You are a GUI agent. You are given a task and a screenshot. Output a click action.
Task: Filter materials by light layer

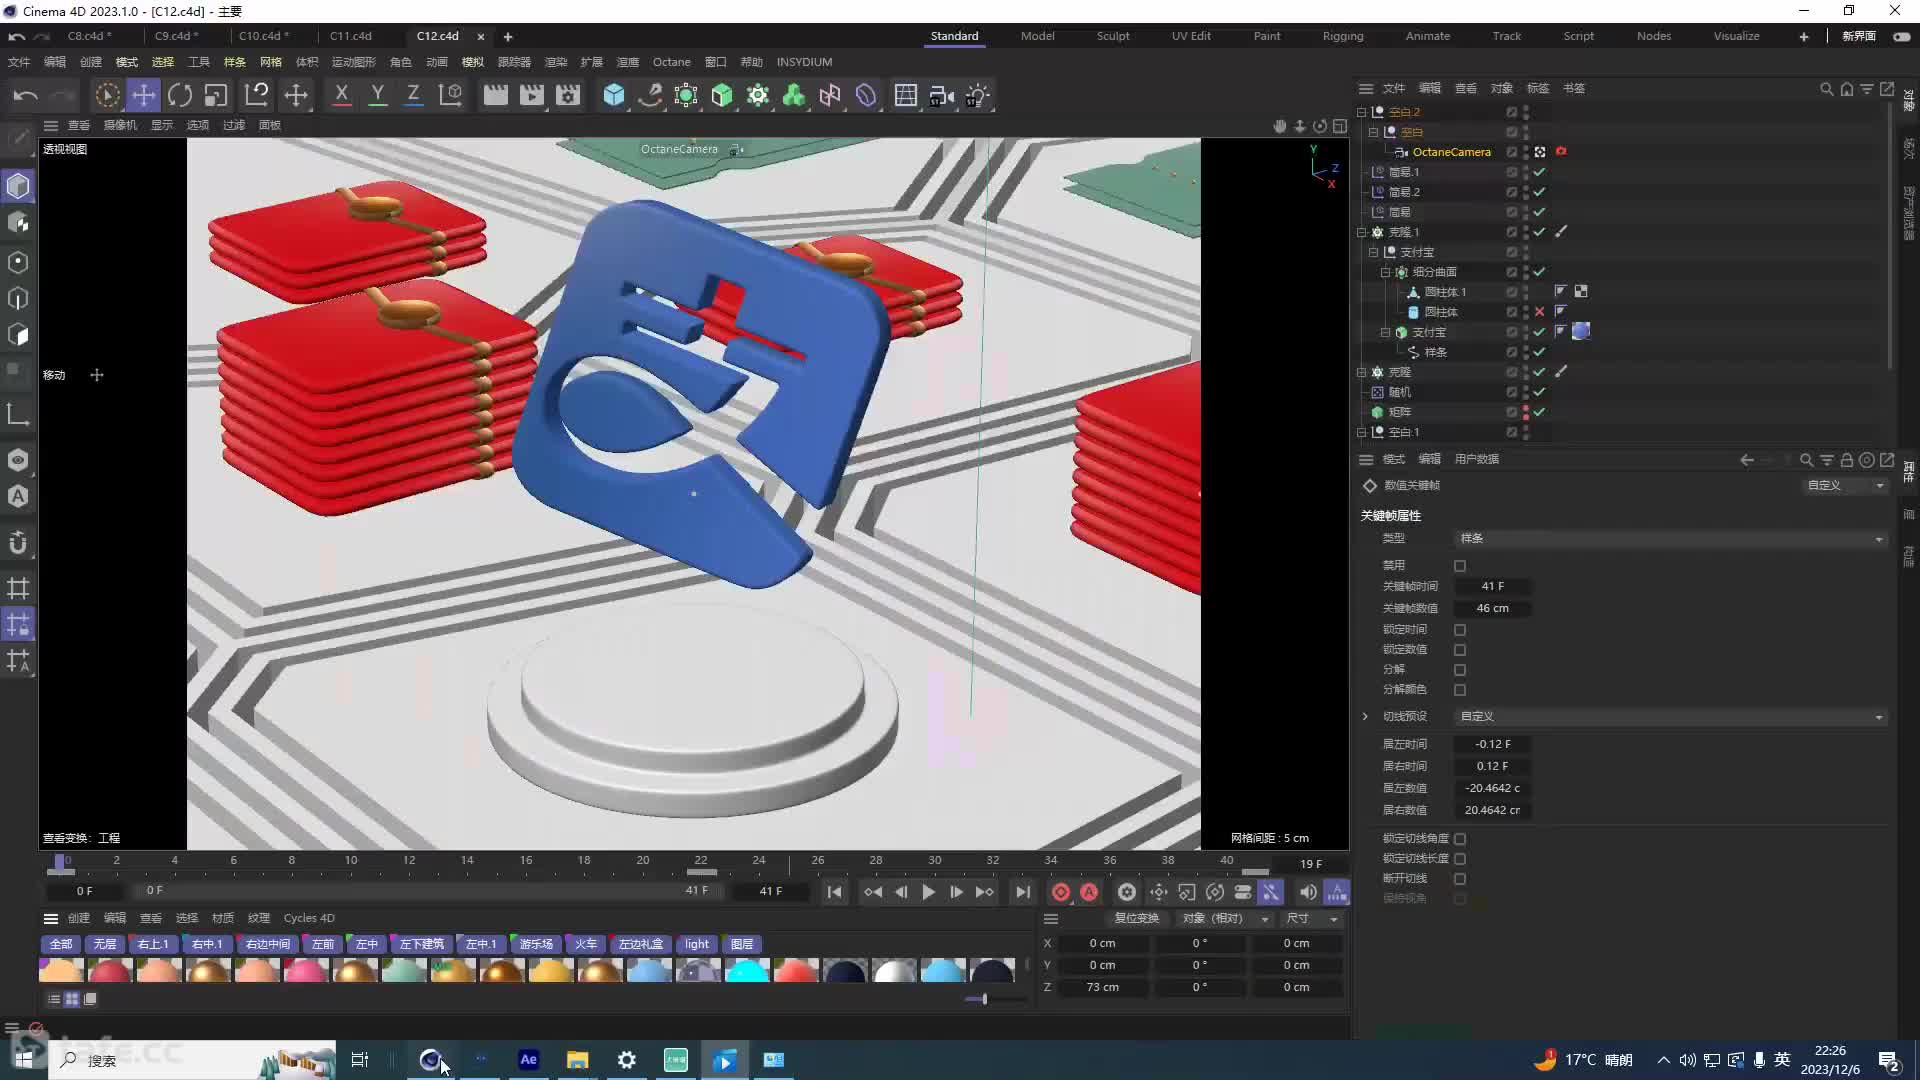tap(697, 945)
